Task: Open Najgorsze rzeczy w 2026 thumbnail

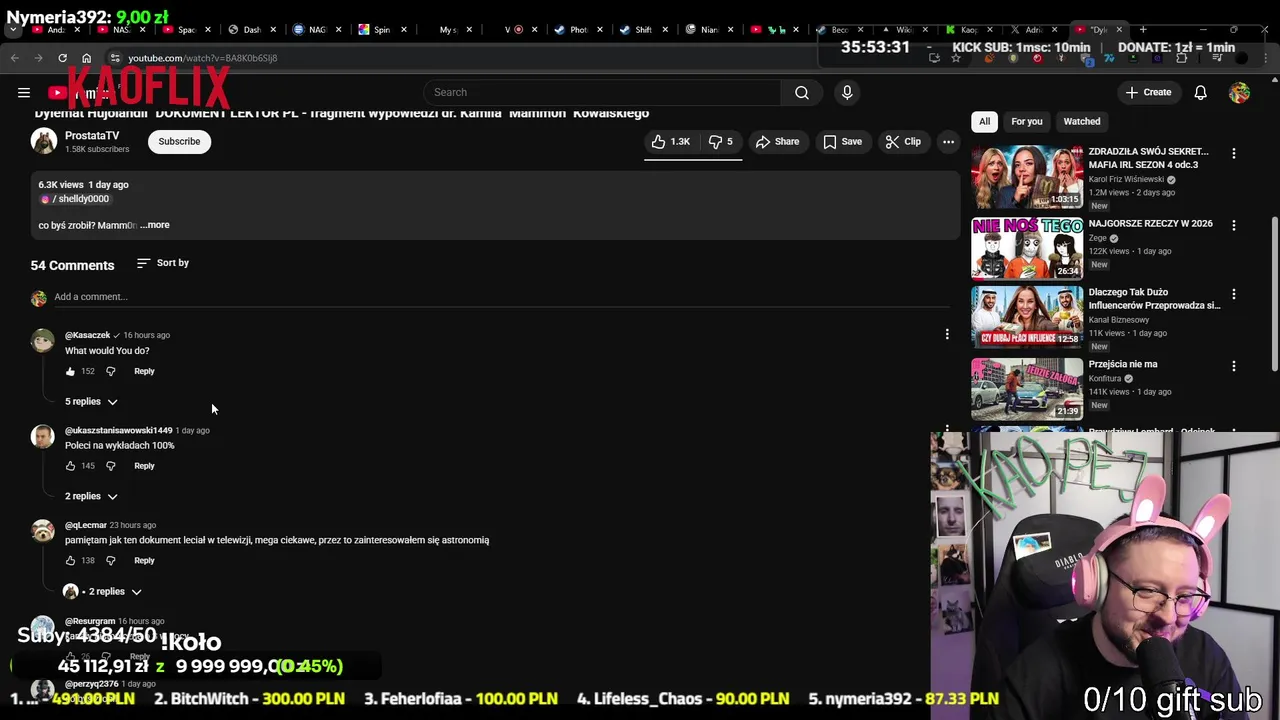Action: click(1027, 248)
